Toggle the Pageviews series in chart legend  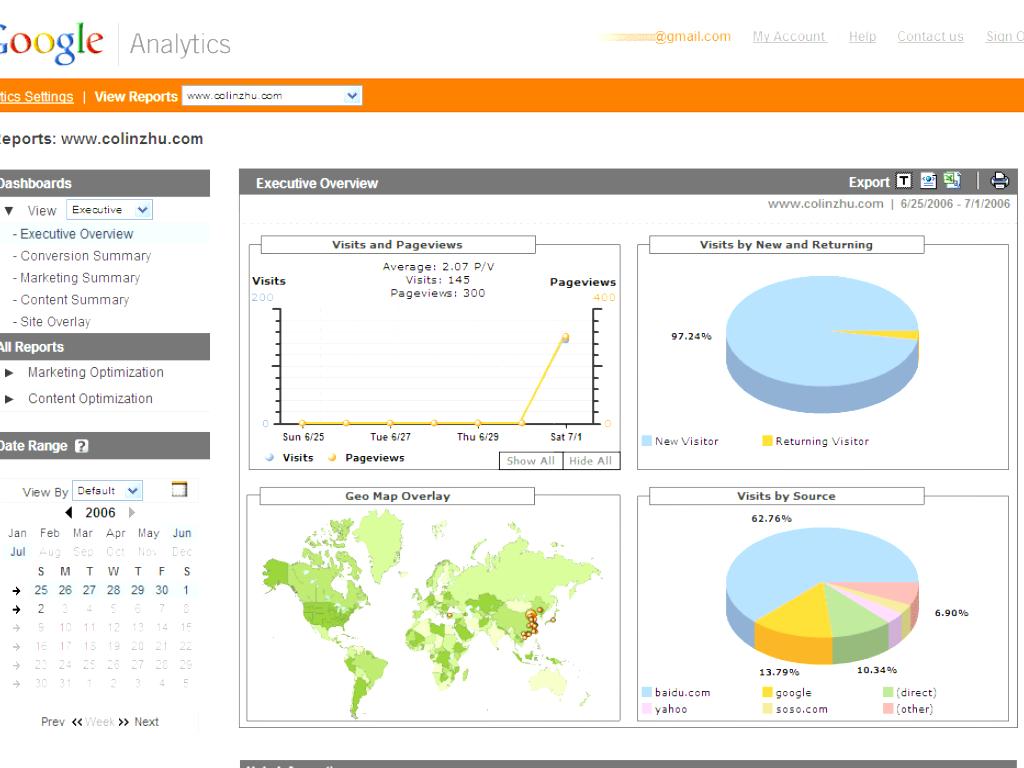[374, 458]
